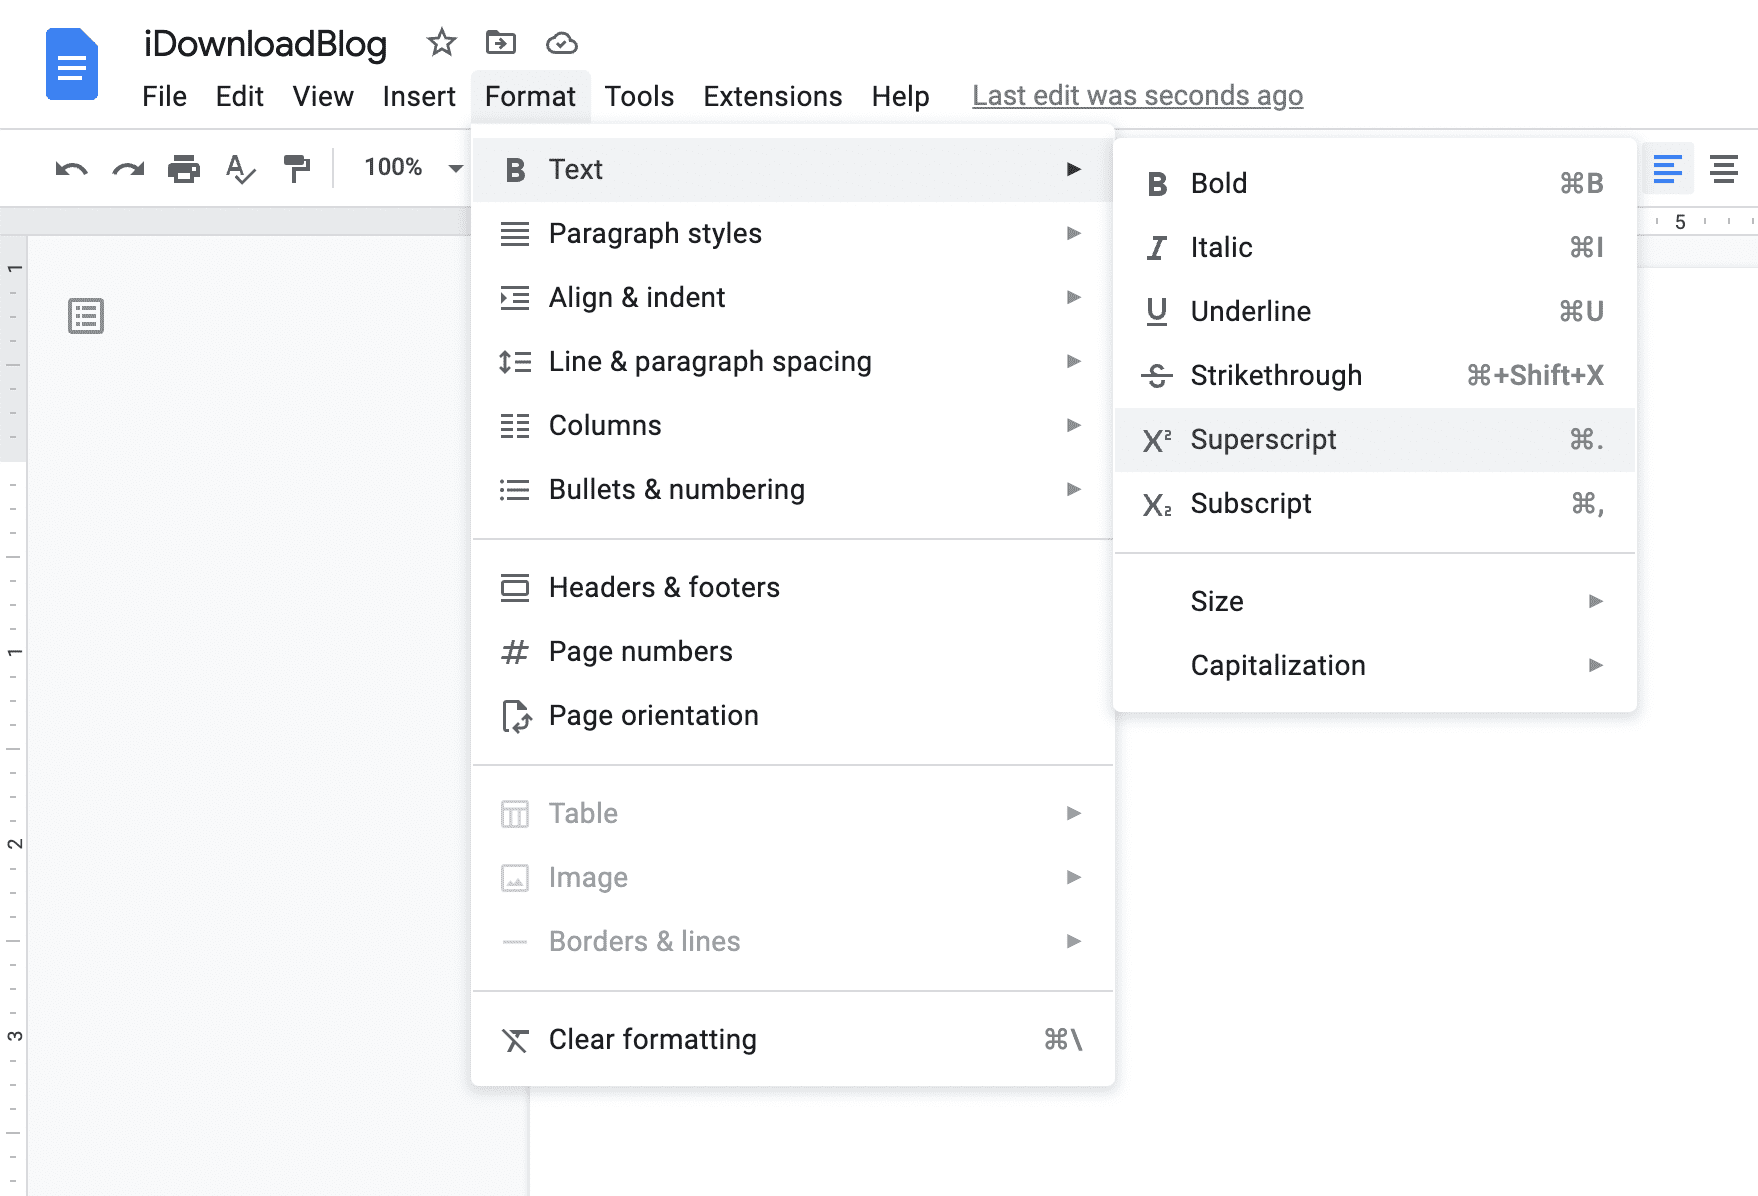This screenshot has height=1196, width=1758.
Task: Apply Superscript formatting
Action: (1375, 440)
